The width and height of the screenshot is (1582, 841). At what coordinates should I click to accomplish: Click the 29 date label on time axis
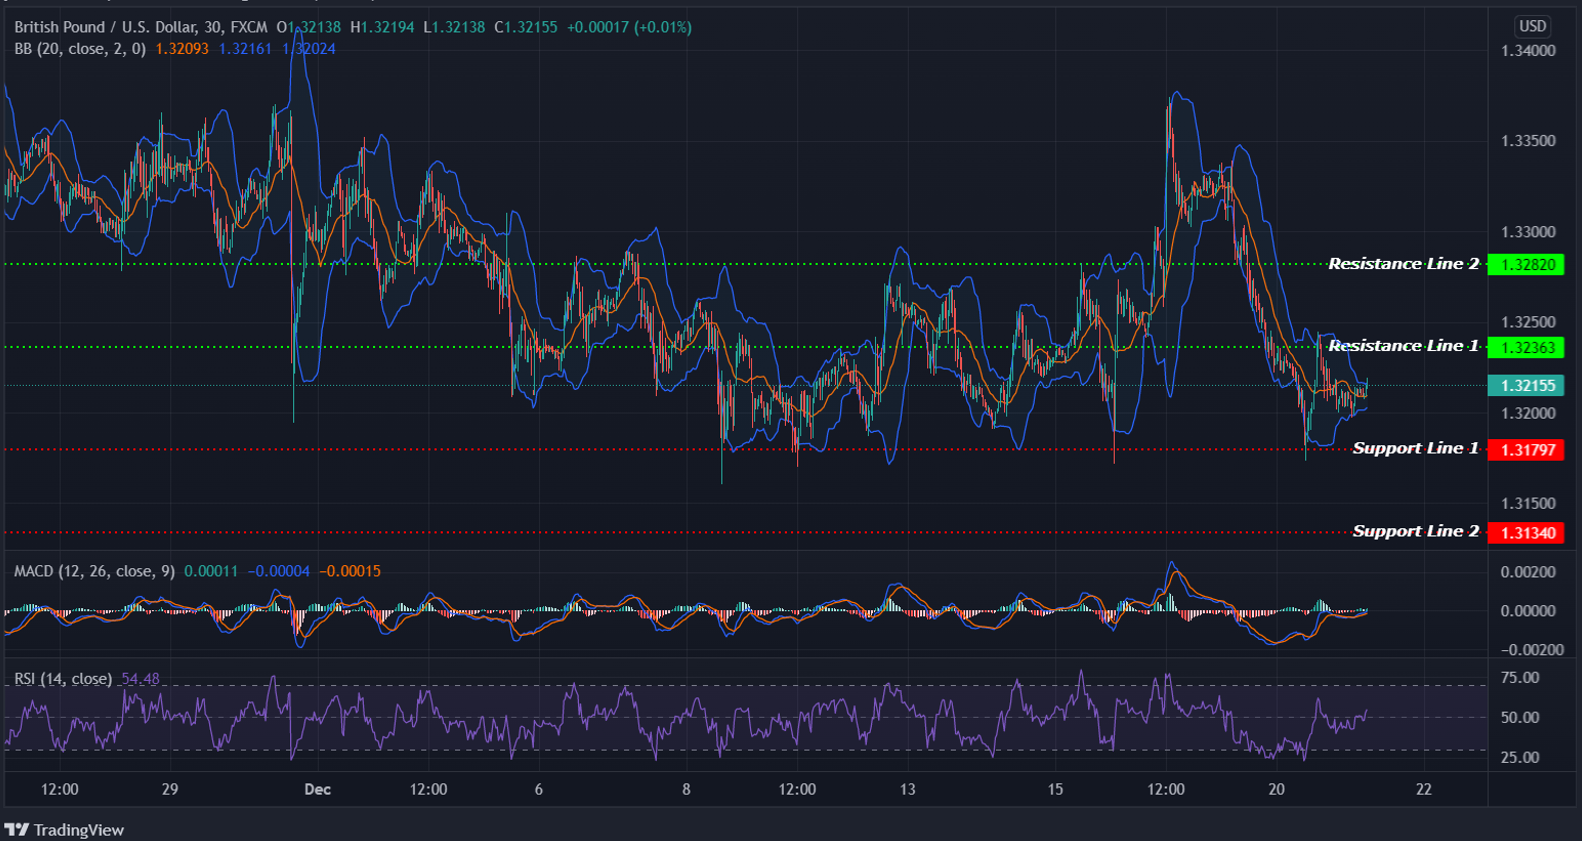click(170, 789)
